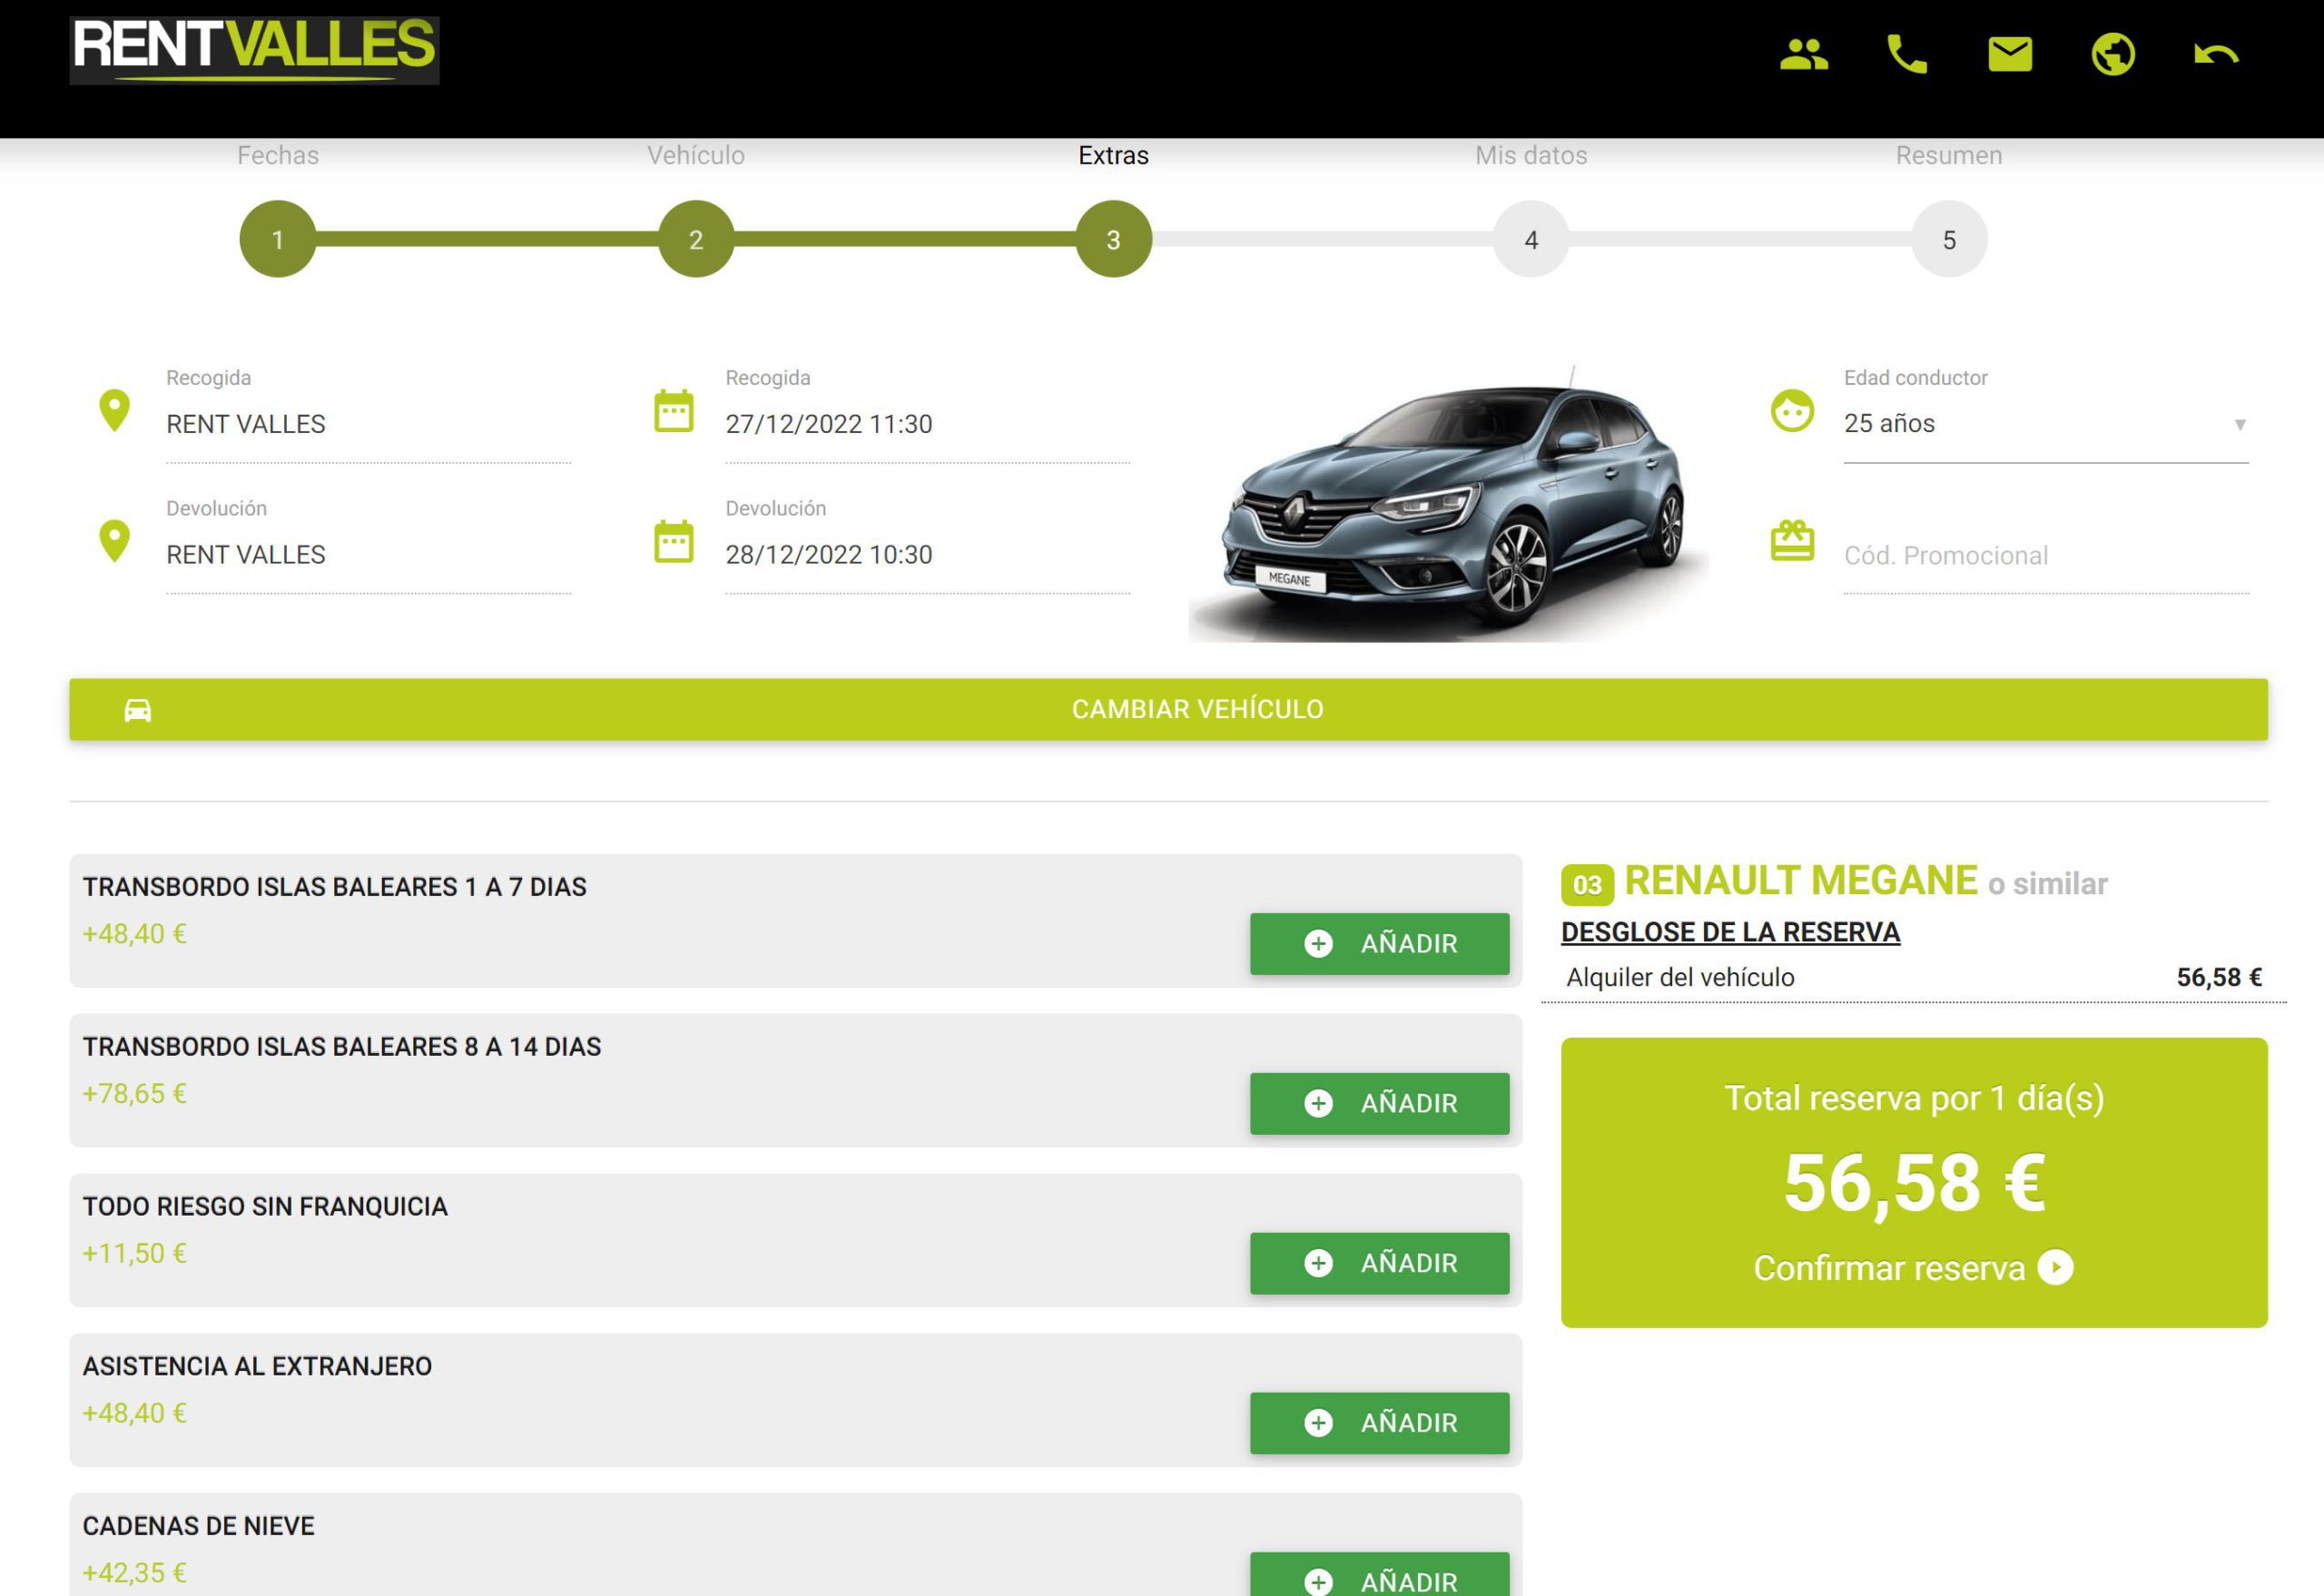Open the pickup date calendar icon

click(674, 411)
